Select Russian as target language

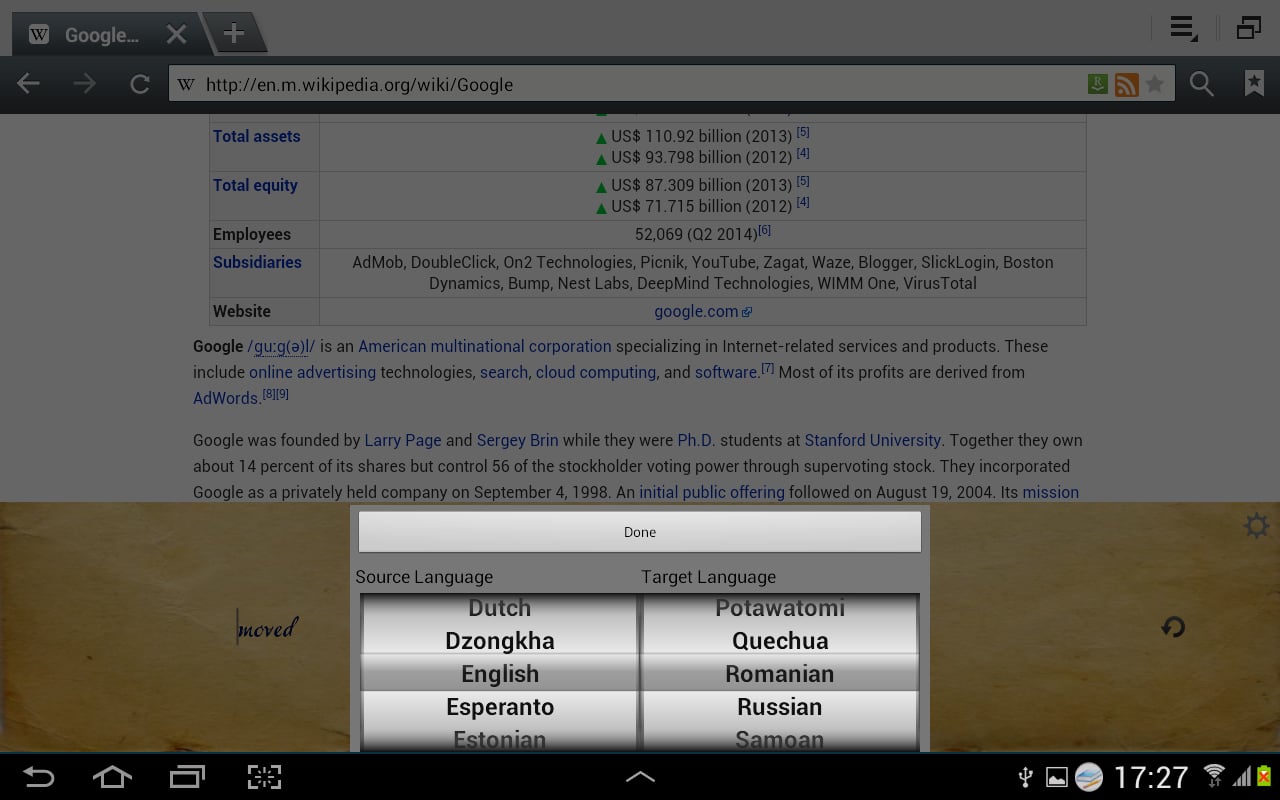coord(780,707)
